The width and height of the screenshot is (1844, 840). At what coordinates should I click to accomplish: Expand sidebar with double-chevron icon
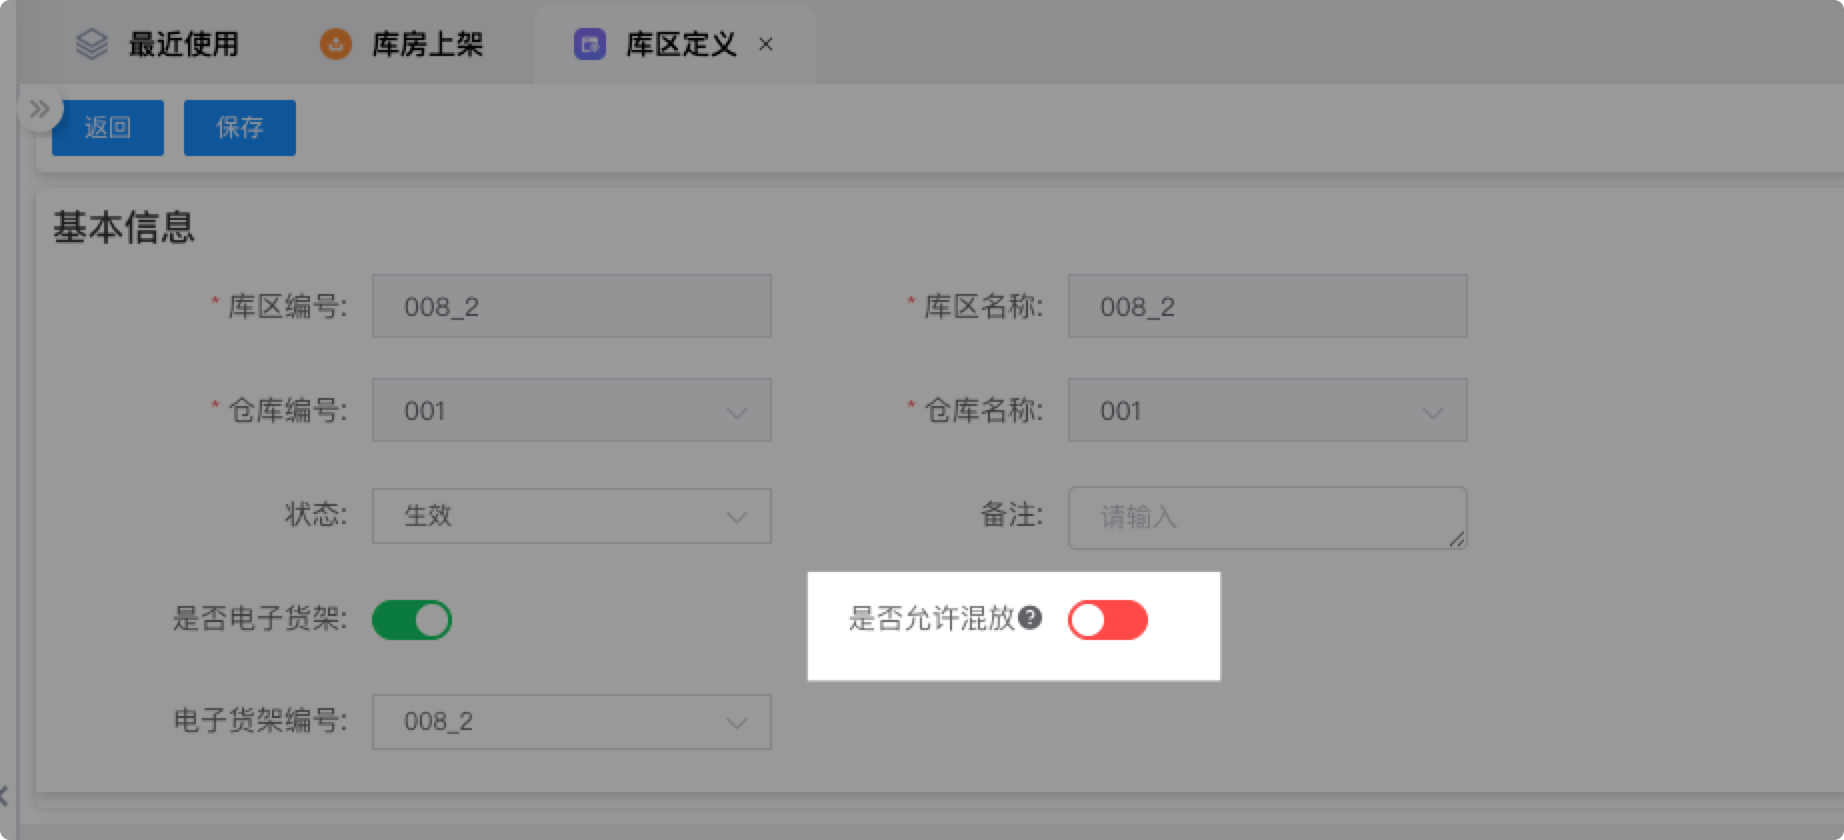point(40,109)
